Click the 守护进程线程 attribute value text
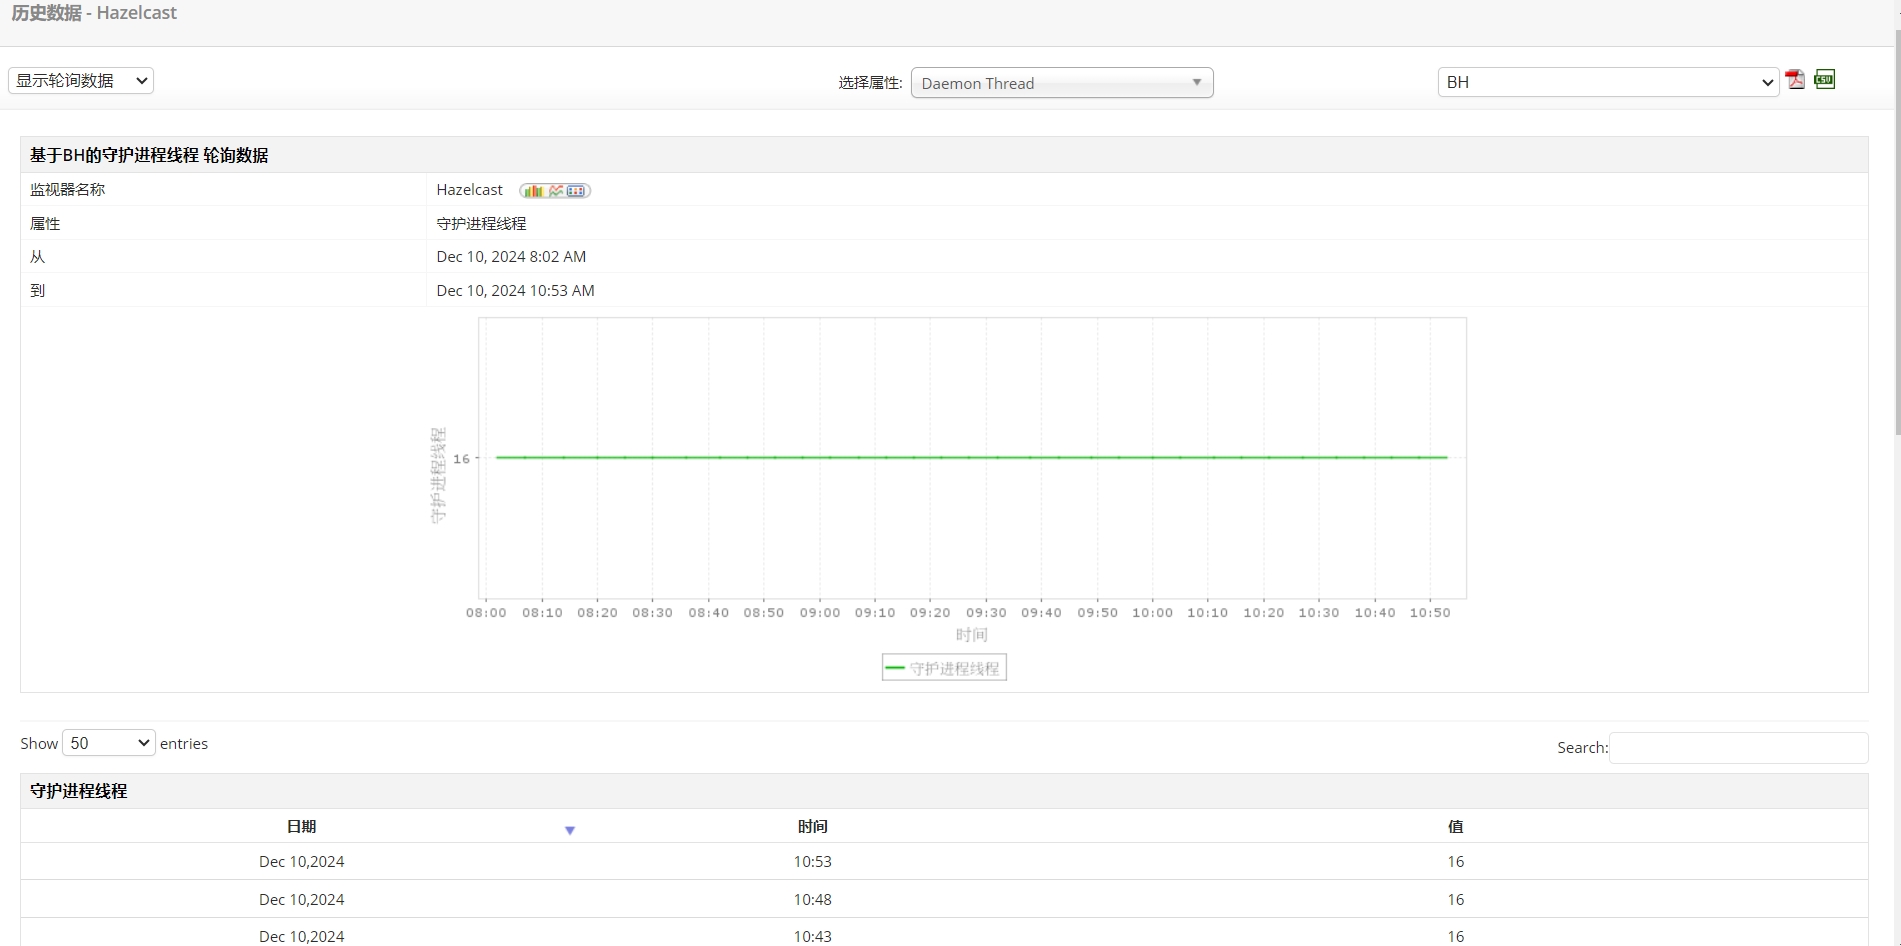Image resolution: width=1901 pixels, height=946 pixels. 481,224
